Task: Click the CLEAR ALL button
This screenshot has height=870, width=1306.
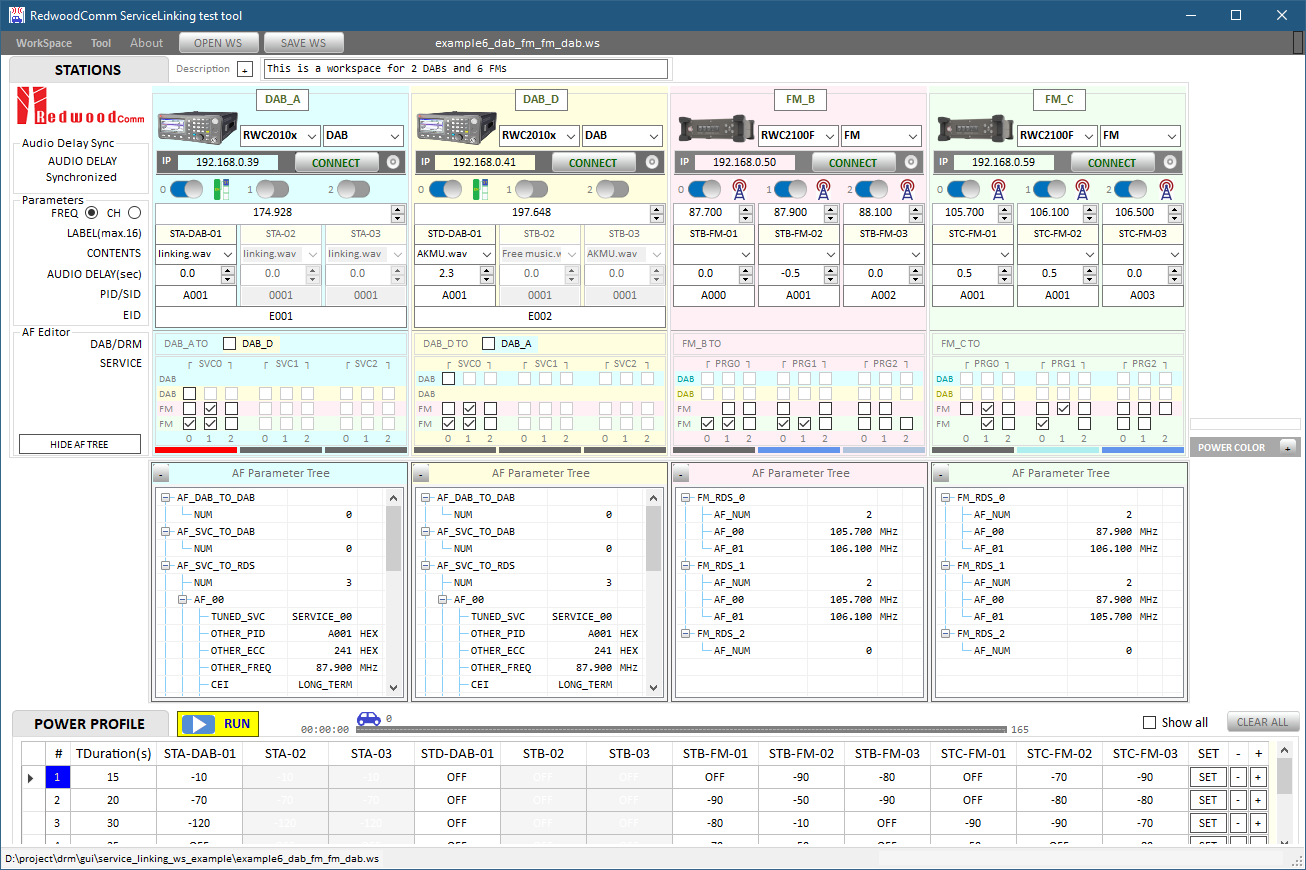Action: [1263, 722]
